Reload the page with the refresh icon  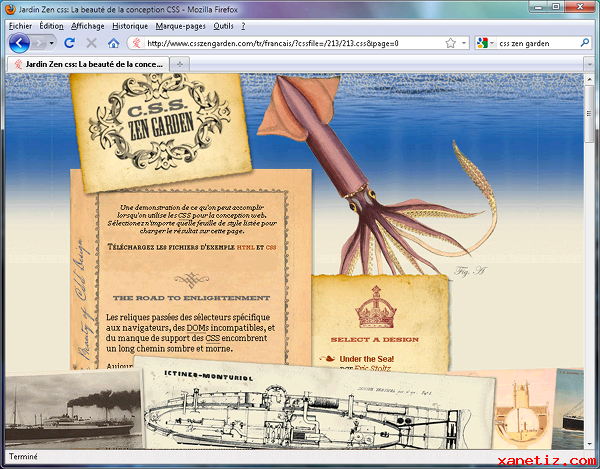coord(69,43)
